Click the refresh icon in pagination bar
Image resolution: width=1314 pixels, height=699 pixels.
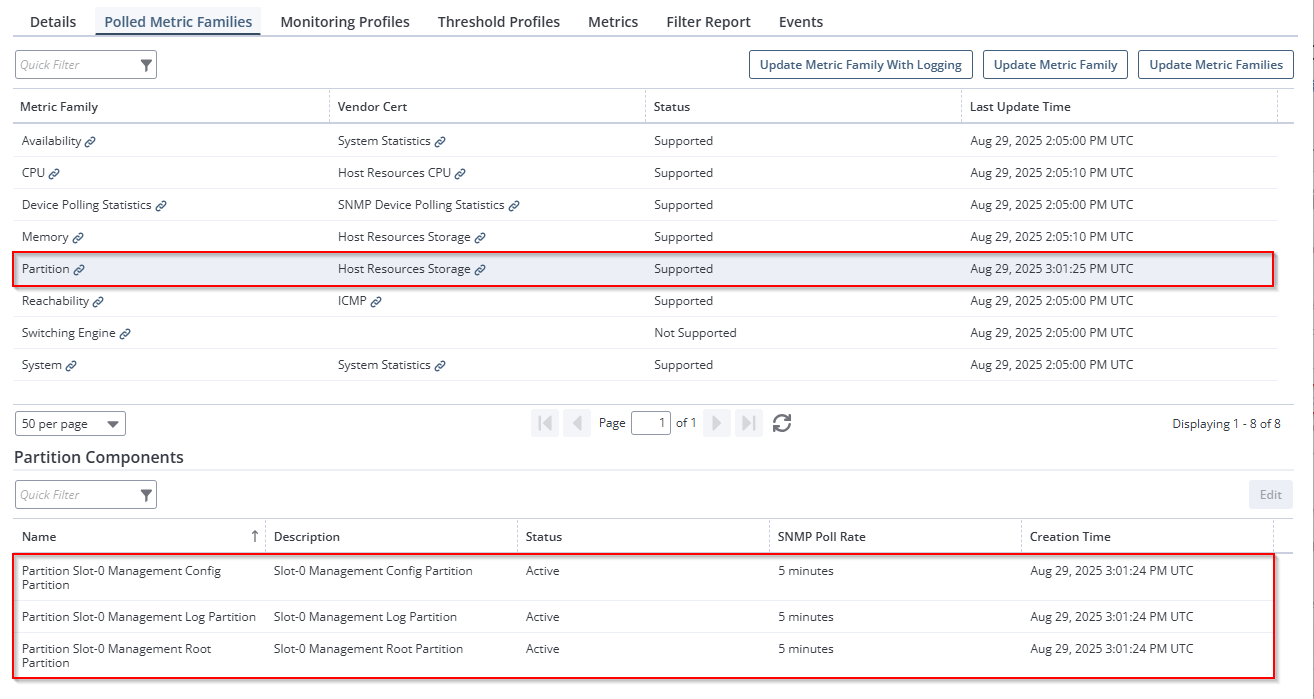[x=782, y=423]
